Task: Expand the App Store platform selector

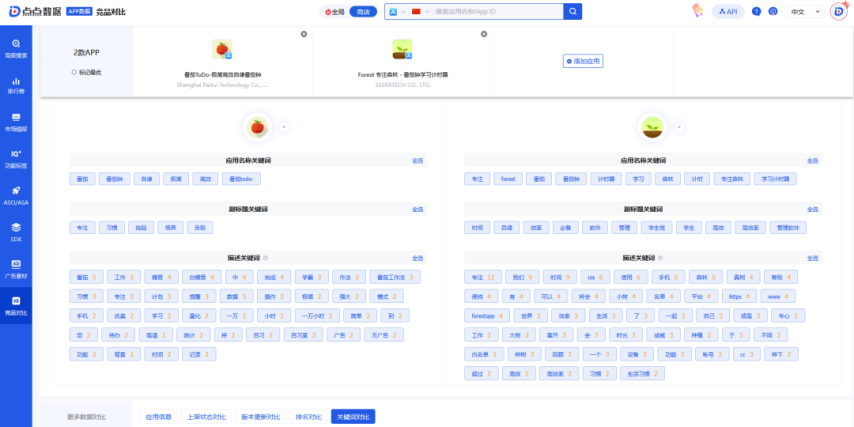Action: [x=396, y=12]
